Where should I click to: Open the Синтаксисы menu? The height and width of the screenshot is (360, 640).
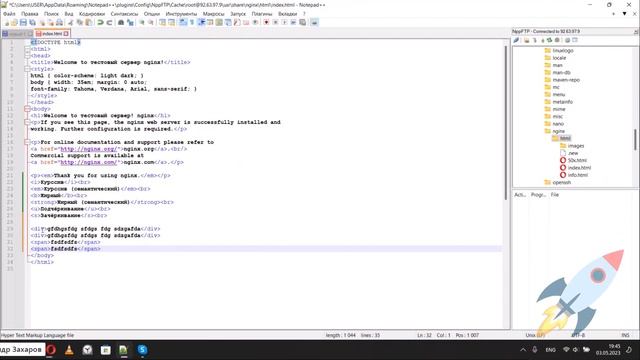point(124,14)
